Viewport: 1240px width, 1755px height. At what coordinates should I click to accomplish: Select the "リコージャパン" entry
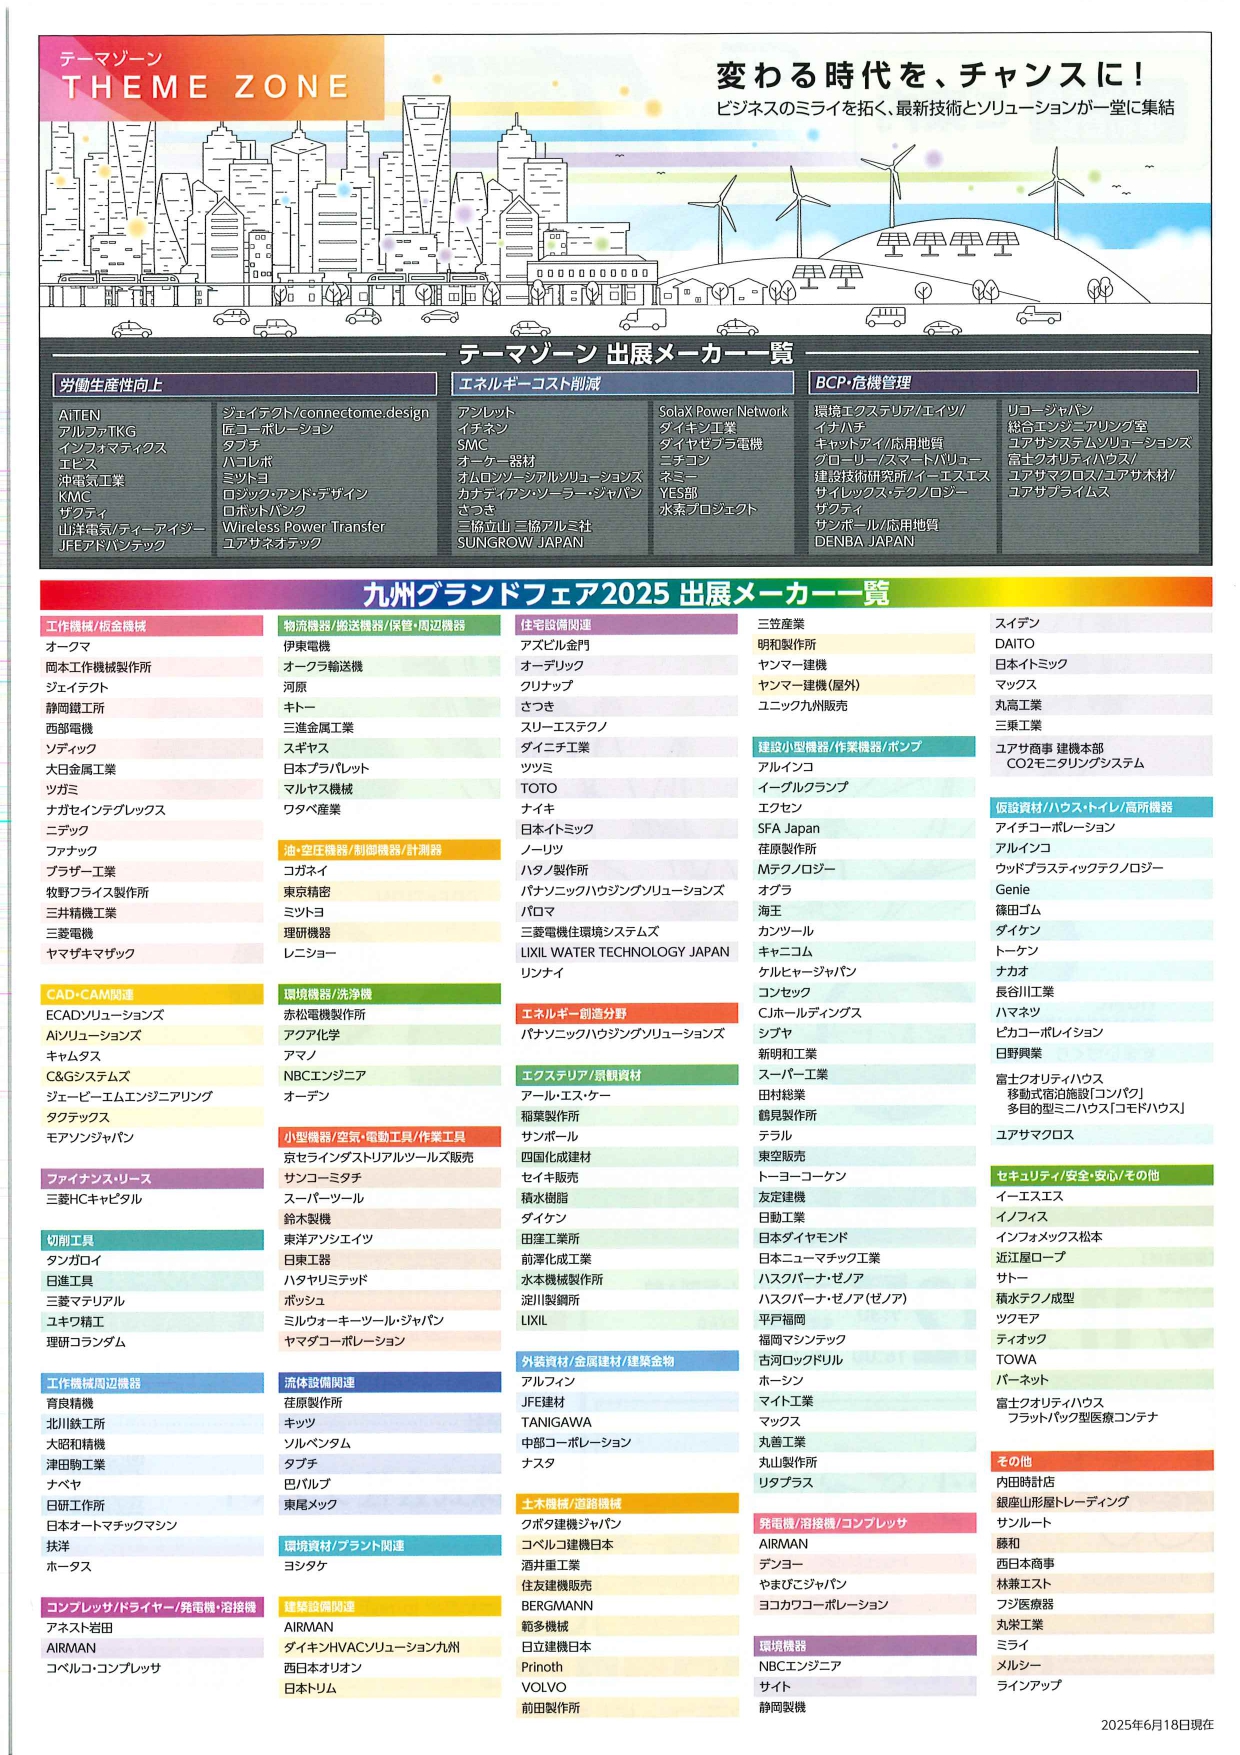coord(1050,410)
